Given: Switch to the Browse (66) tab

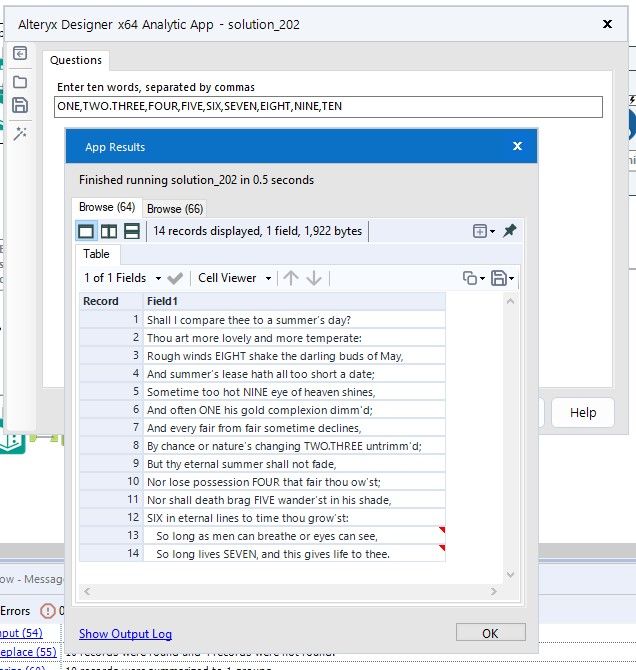Looking at the screenshot, I should (x=175, y=209).
